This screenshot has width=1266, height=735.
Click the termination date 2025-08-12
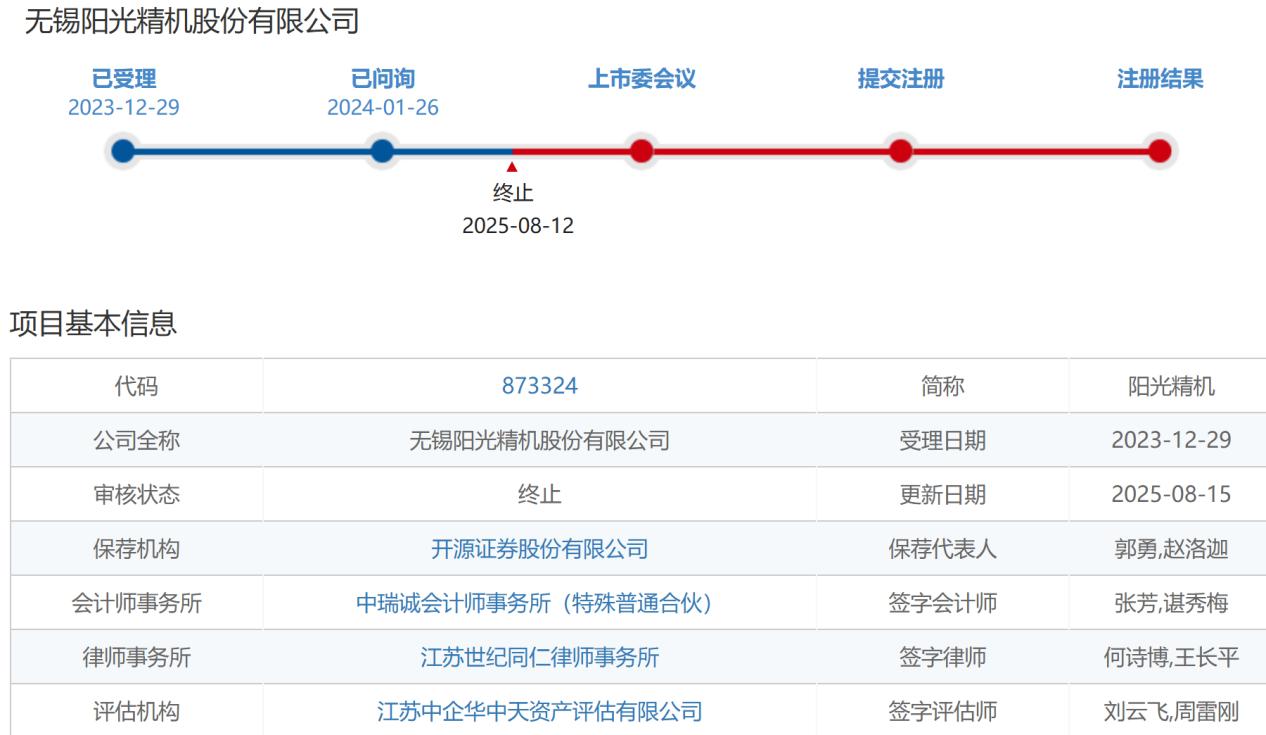(518, 226)
